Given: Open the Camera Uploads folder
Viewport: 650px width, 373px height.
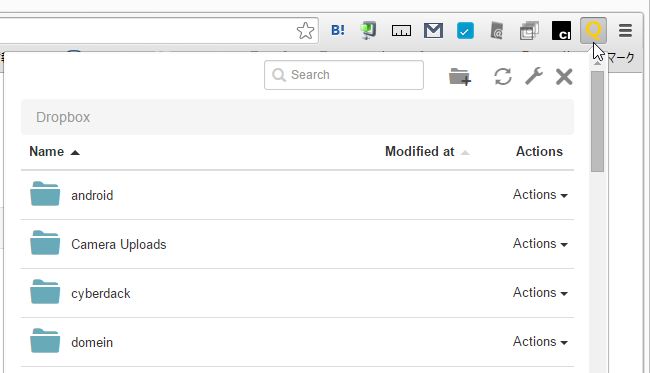Looking at the screenshot, I should point(119,245).
